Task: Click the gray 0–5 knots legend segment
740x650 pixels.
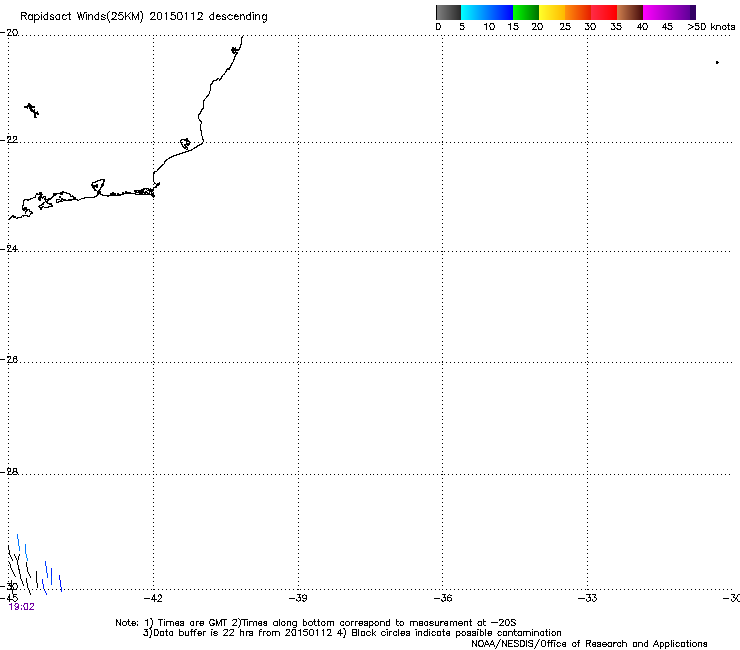Action: tap(448, 12)
